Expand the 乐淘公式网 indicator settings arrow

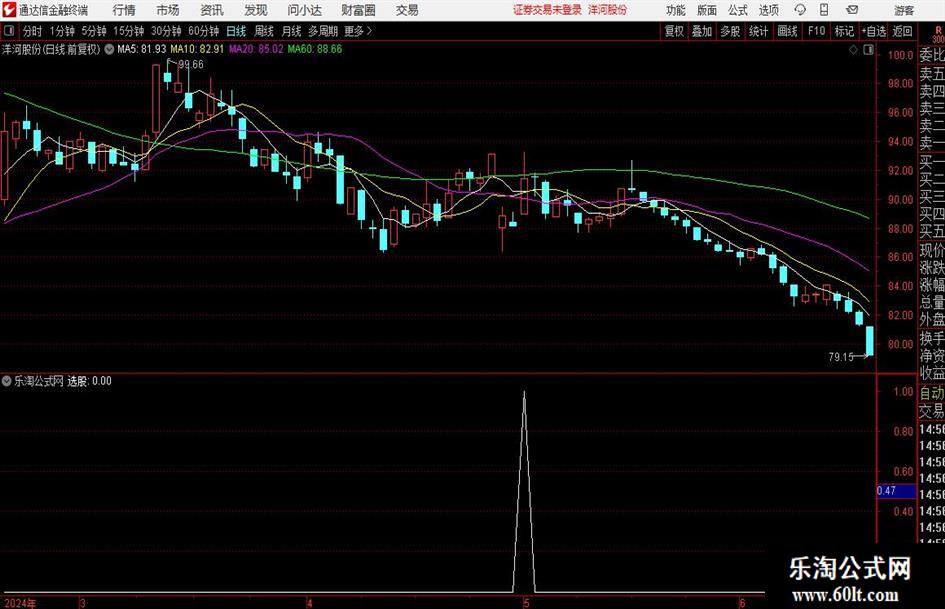pos(7,380)
